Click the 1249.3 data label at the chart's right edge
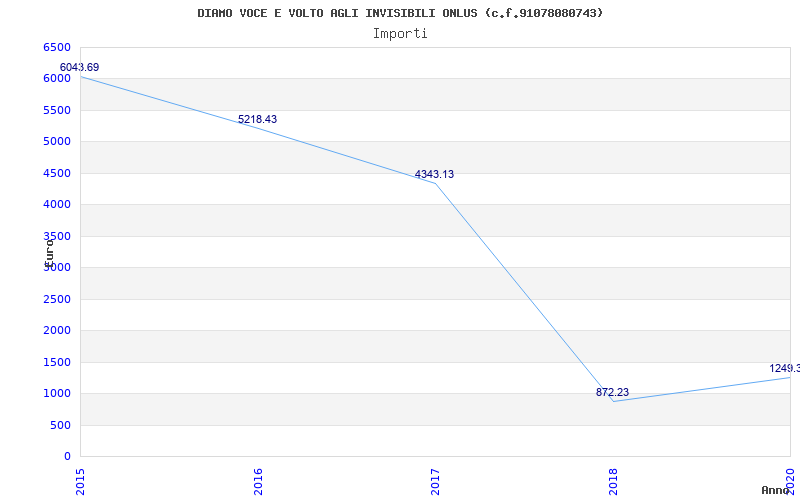 (784, 368)
